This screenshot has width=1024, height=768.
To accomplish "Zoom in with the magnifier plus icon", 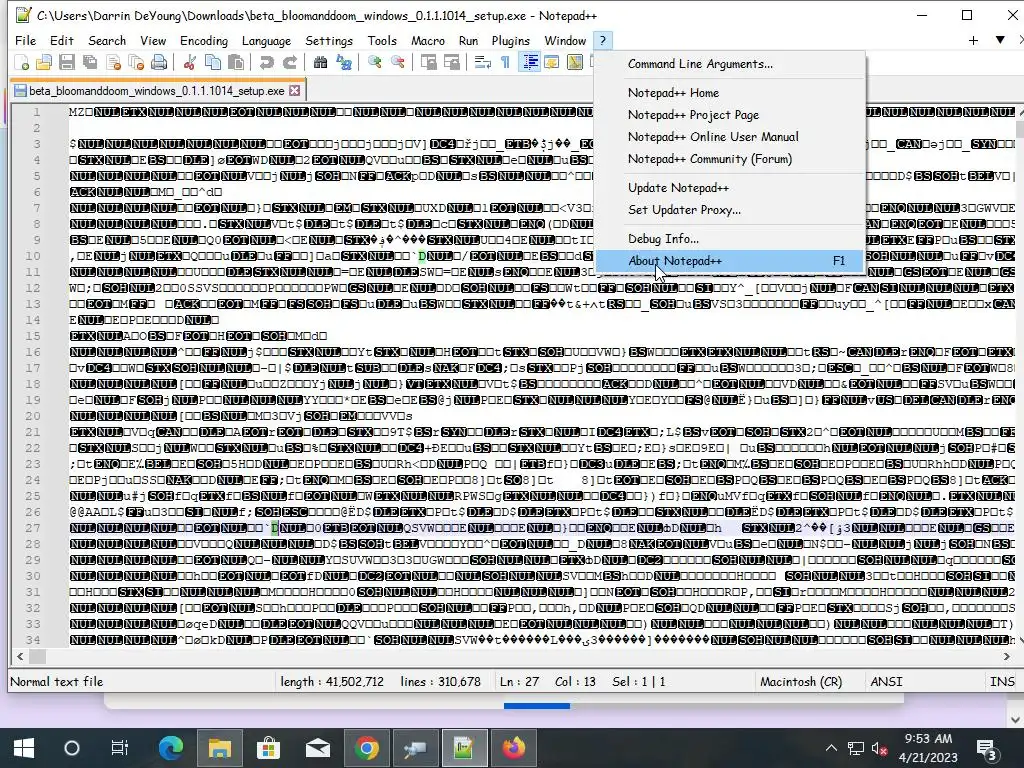I will coord(374,63).
